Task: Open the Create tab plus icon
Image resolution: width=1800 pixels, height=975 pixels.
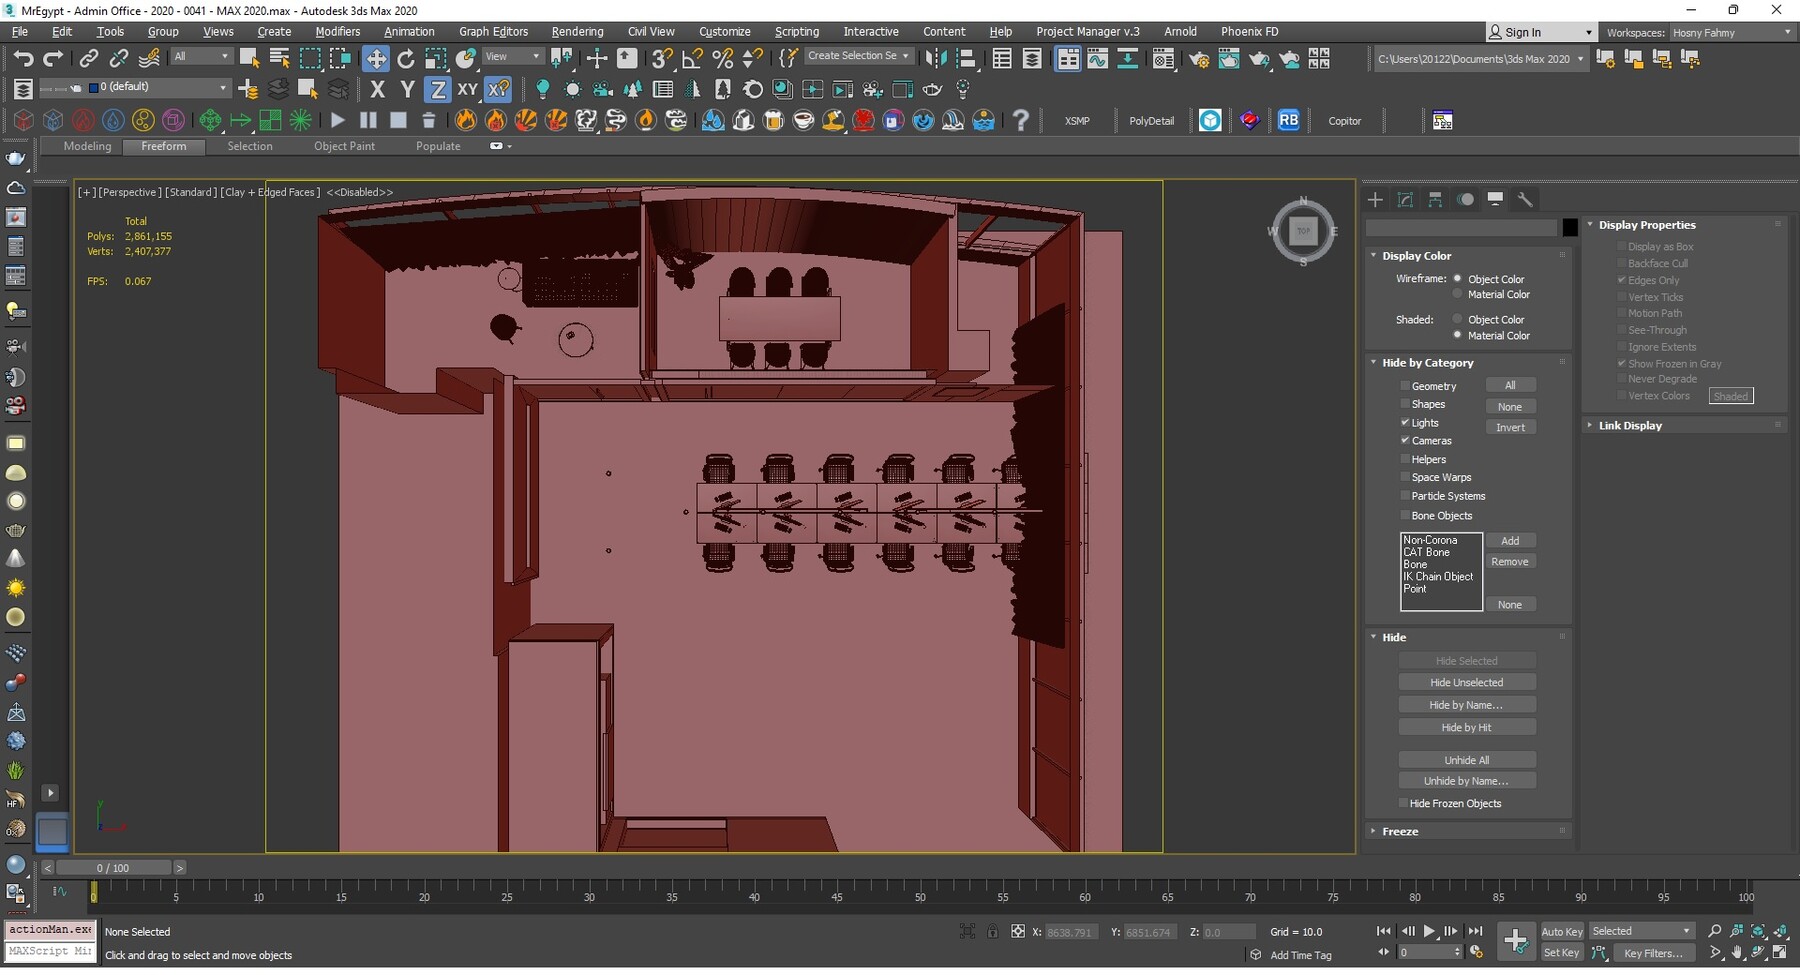Action: point(1375,200)
